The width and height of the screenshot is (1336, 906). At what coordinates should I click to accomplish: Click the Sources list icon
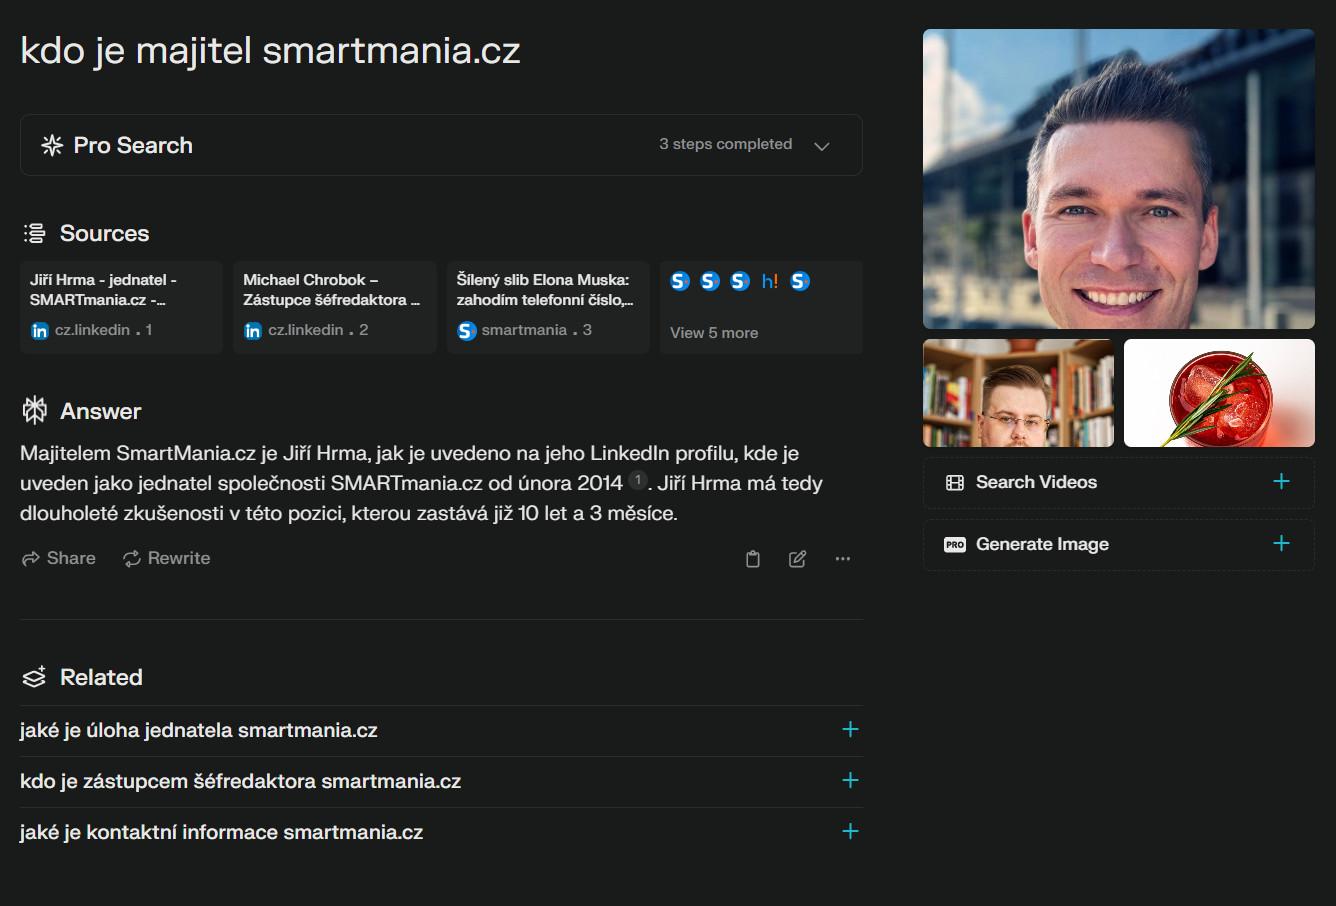pos(35,233)
